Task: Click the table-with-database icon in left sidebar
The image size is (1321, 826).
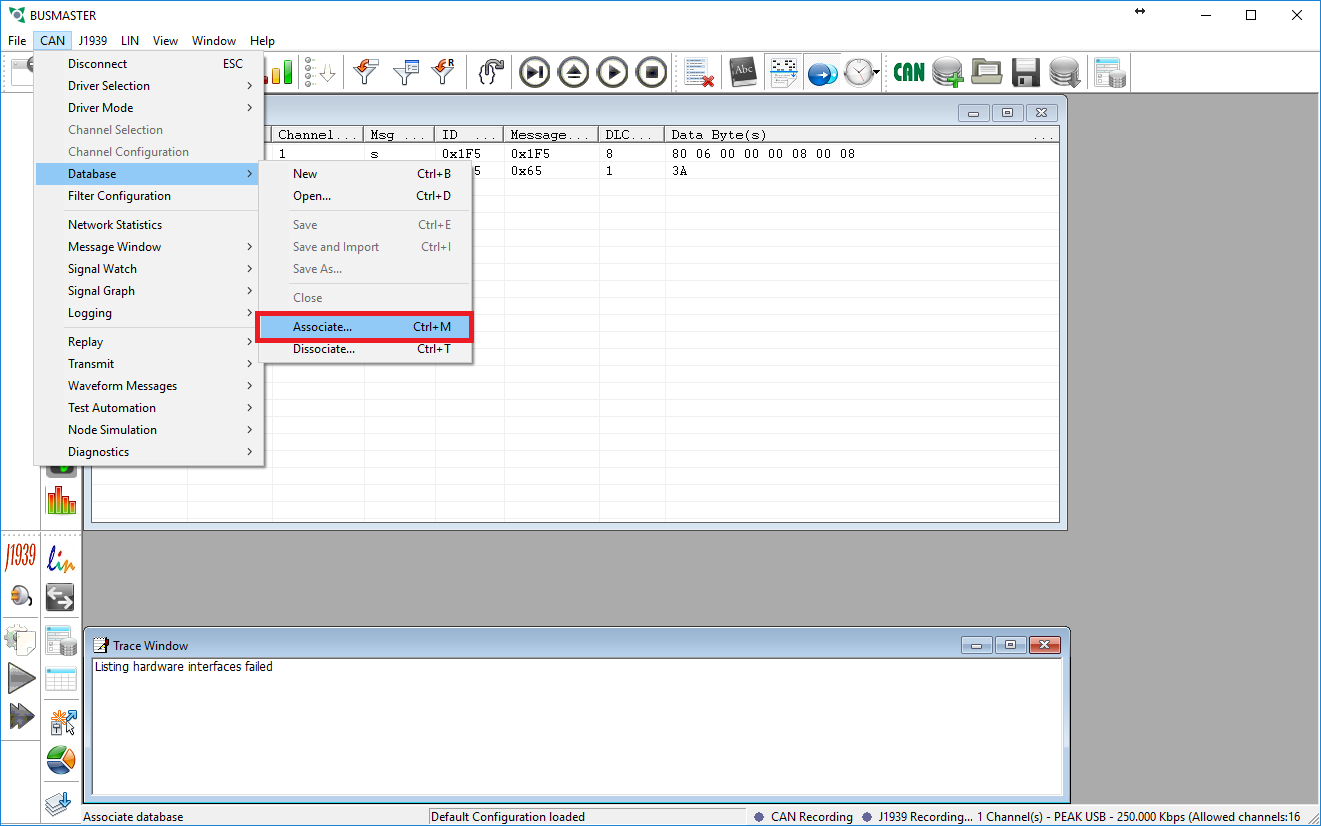Action: (x=61, y=639)
